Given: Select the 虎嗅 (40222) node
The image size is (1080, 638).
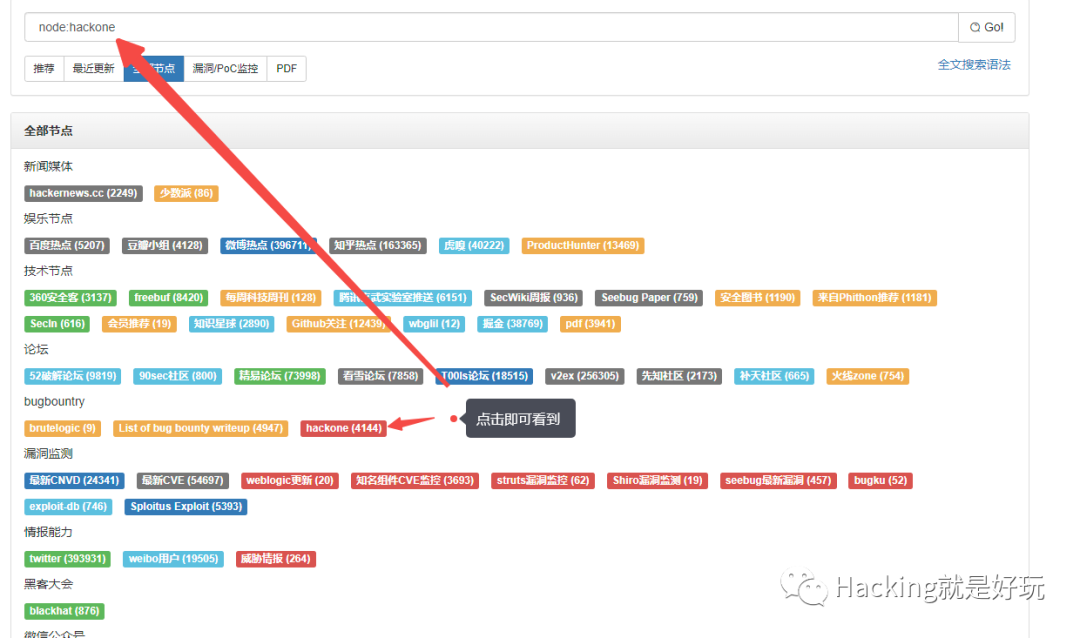Looking at the screenshot, I should point(474,246).
